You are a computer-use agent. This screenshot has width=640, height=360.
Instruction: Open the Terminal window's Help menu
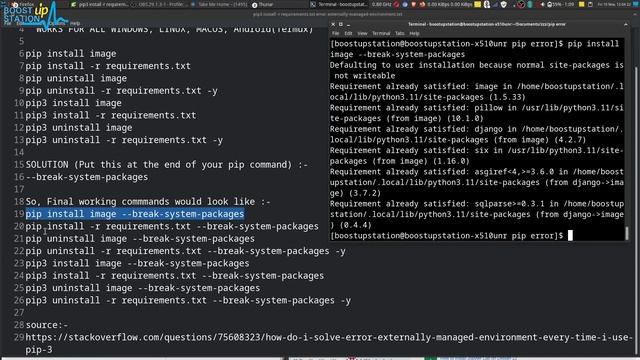pyautogui.click(x=414, y=33)
